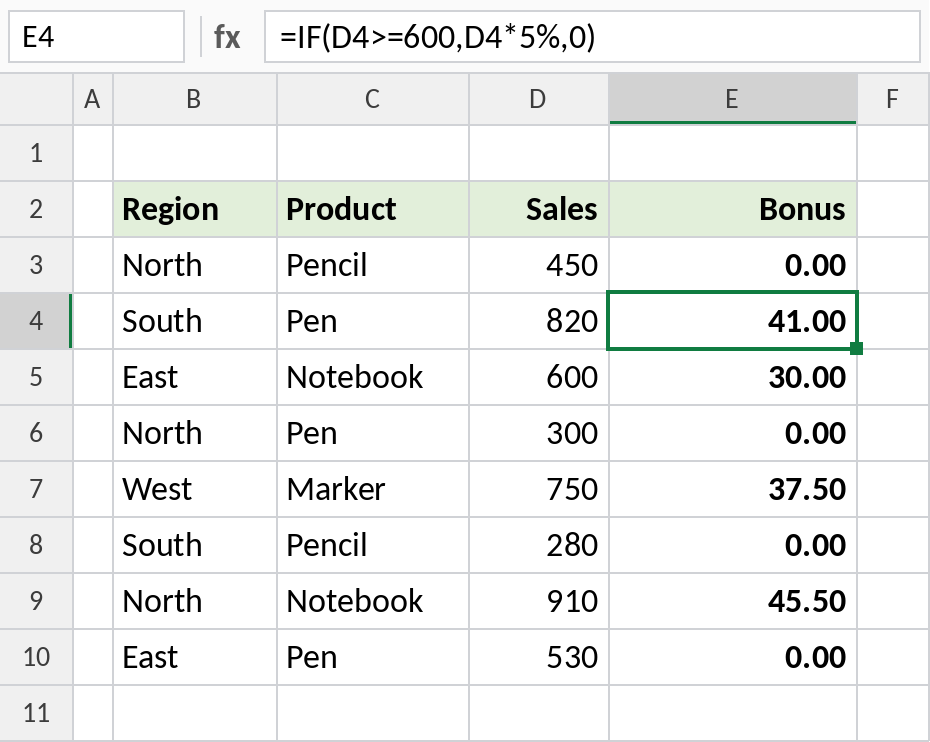Select row 8 header
This screenshot has width=930, height=742.
point(36,544)
